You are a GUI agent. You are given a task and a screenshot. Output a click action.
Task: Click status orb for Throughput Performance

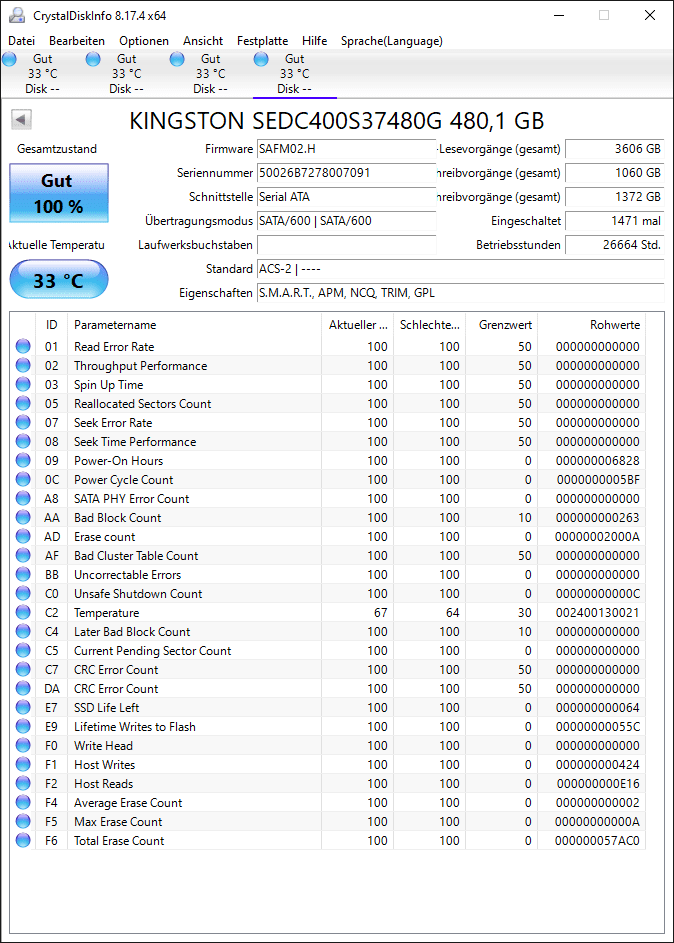pyautogui.click(x=23, y=365)
